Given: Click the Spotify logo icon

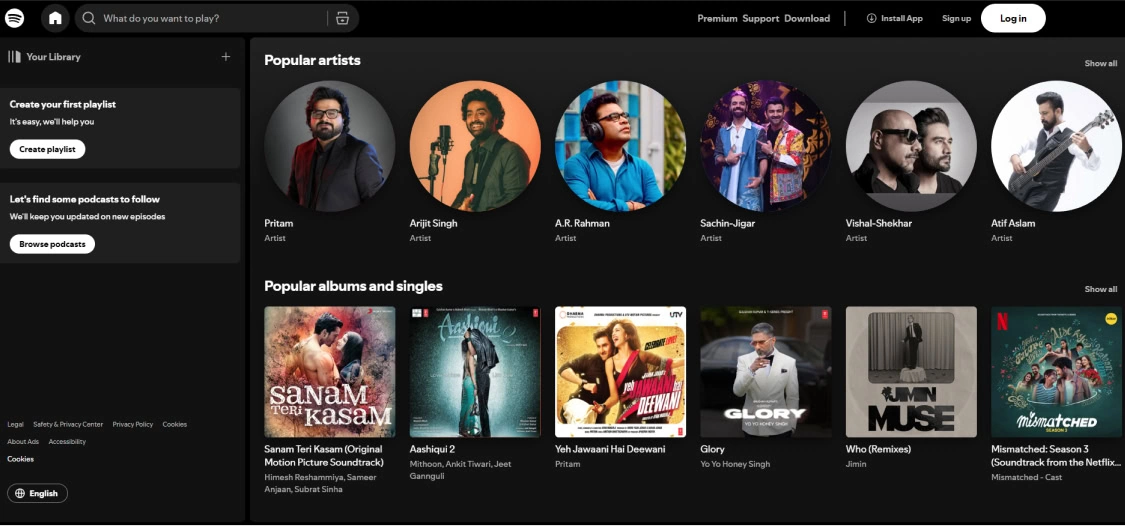Looking at the screenshot, I should pyautogui.click(x=14, y=18).
